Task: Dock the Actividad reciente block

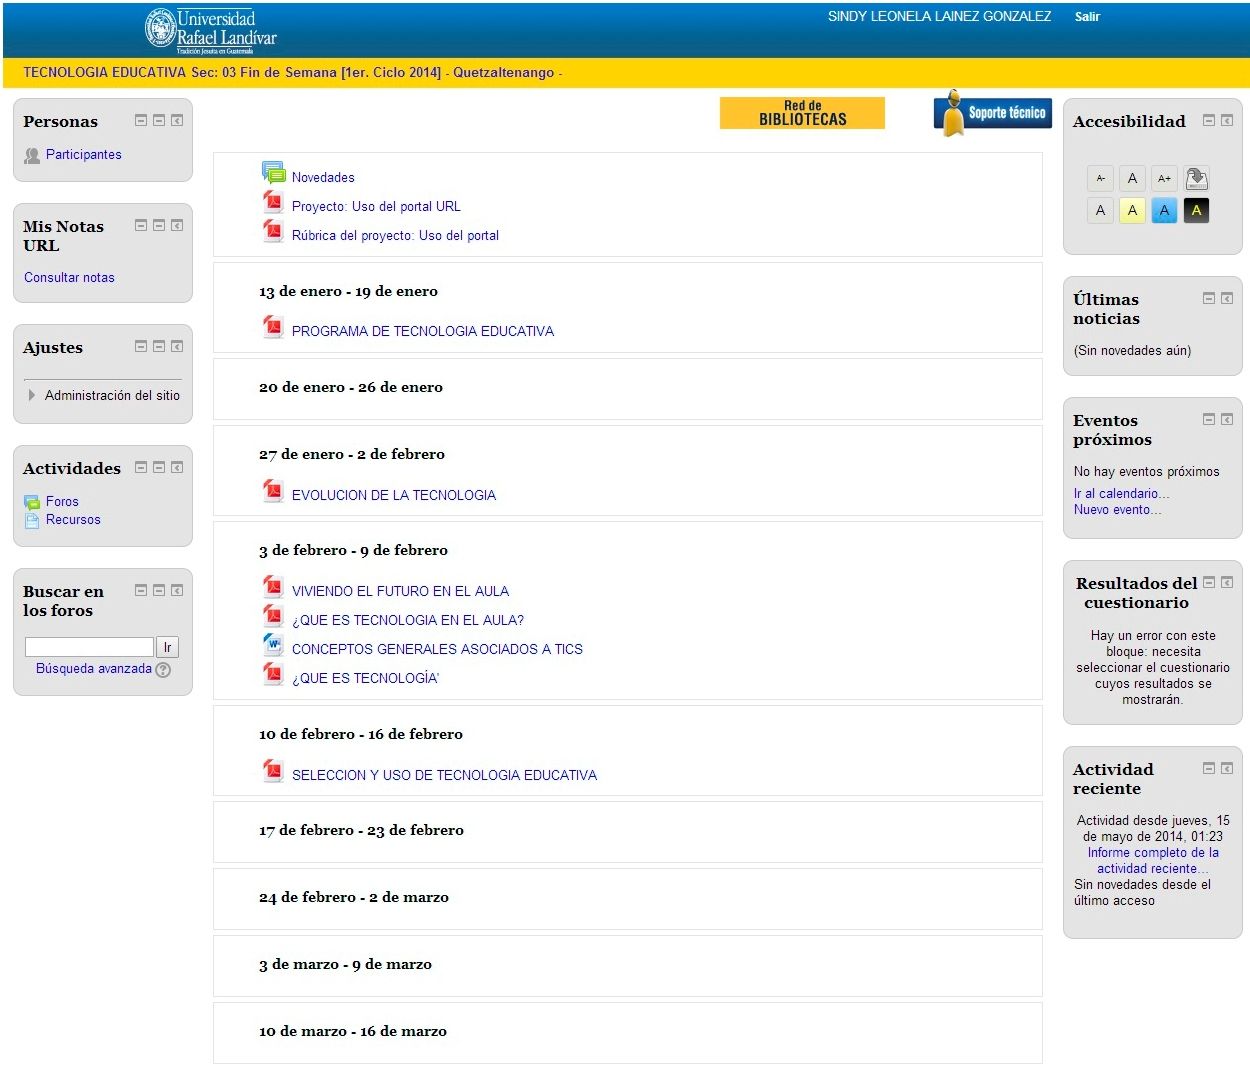Action: pos(1227,769)
